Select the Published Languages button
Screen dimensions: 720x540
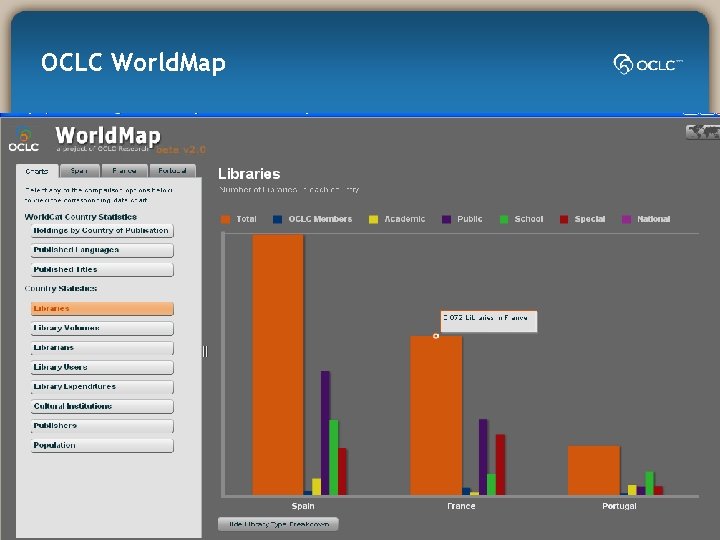tap(102, 250)
